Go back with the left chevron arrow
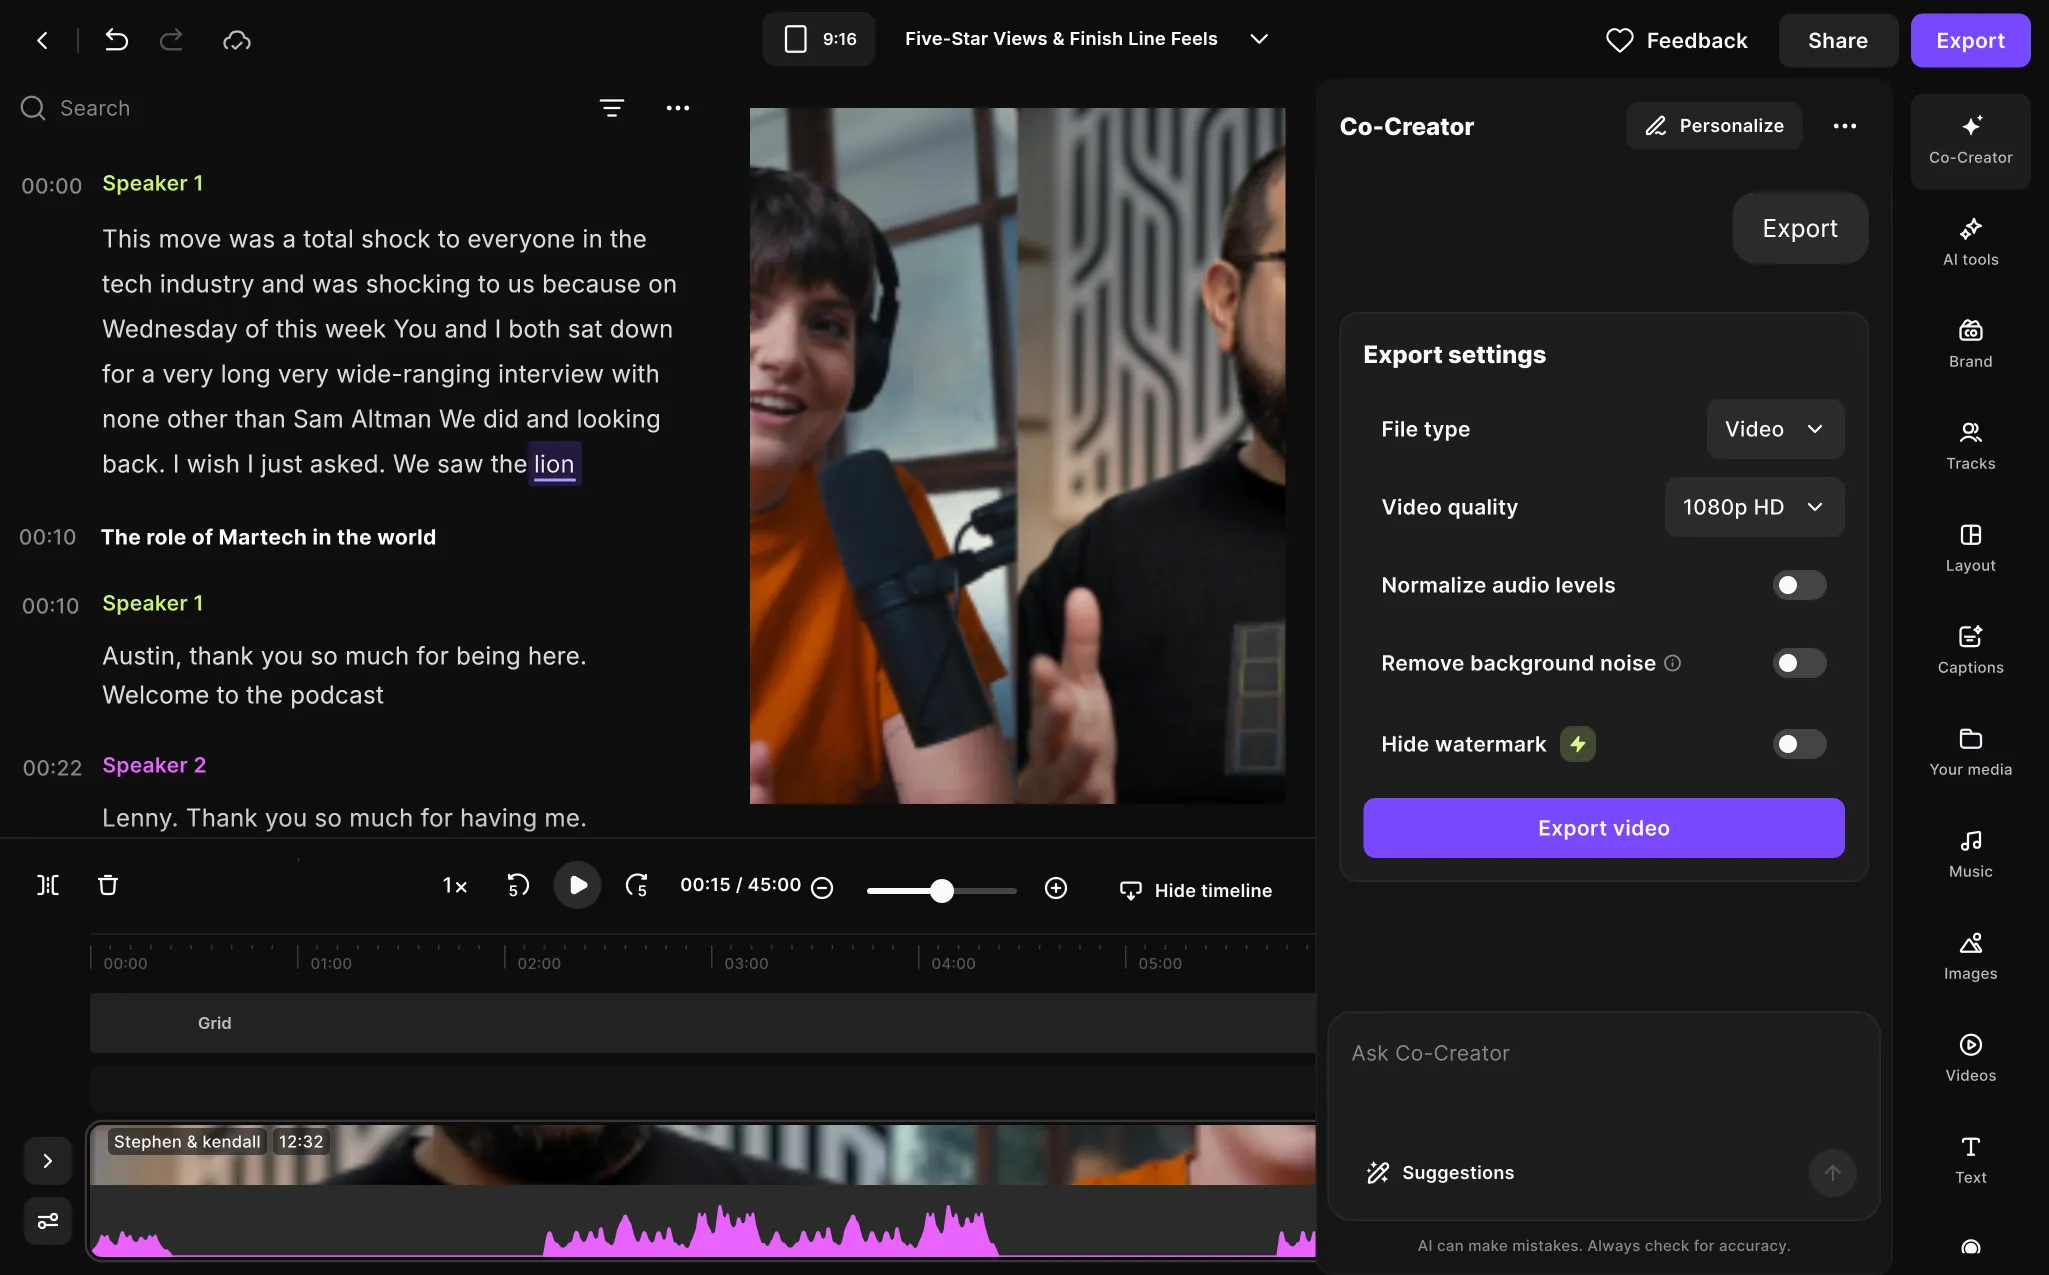Image resolution: width=2049 pixels, height=1275 pixels. (42, 40)
